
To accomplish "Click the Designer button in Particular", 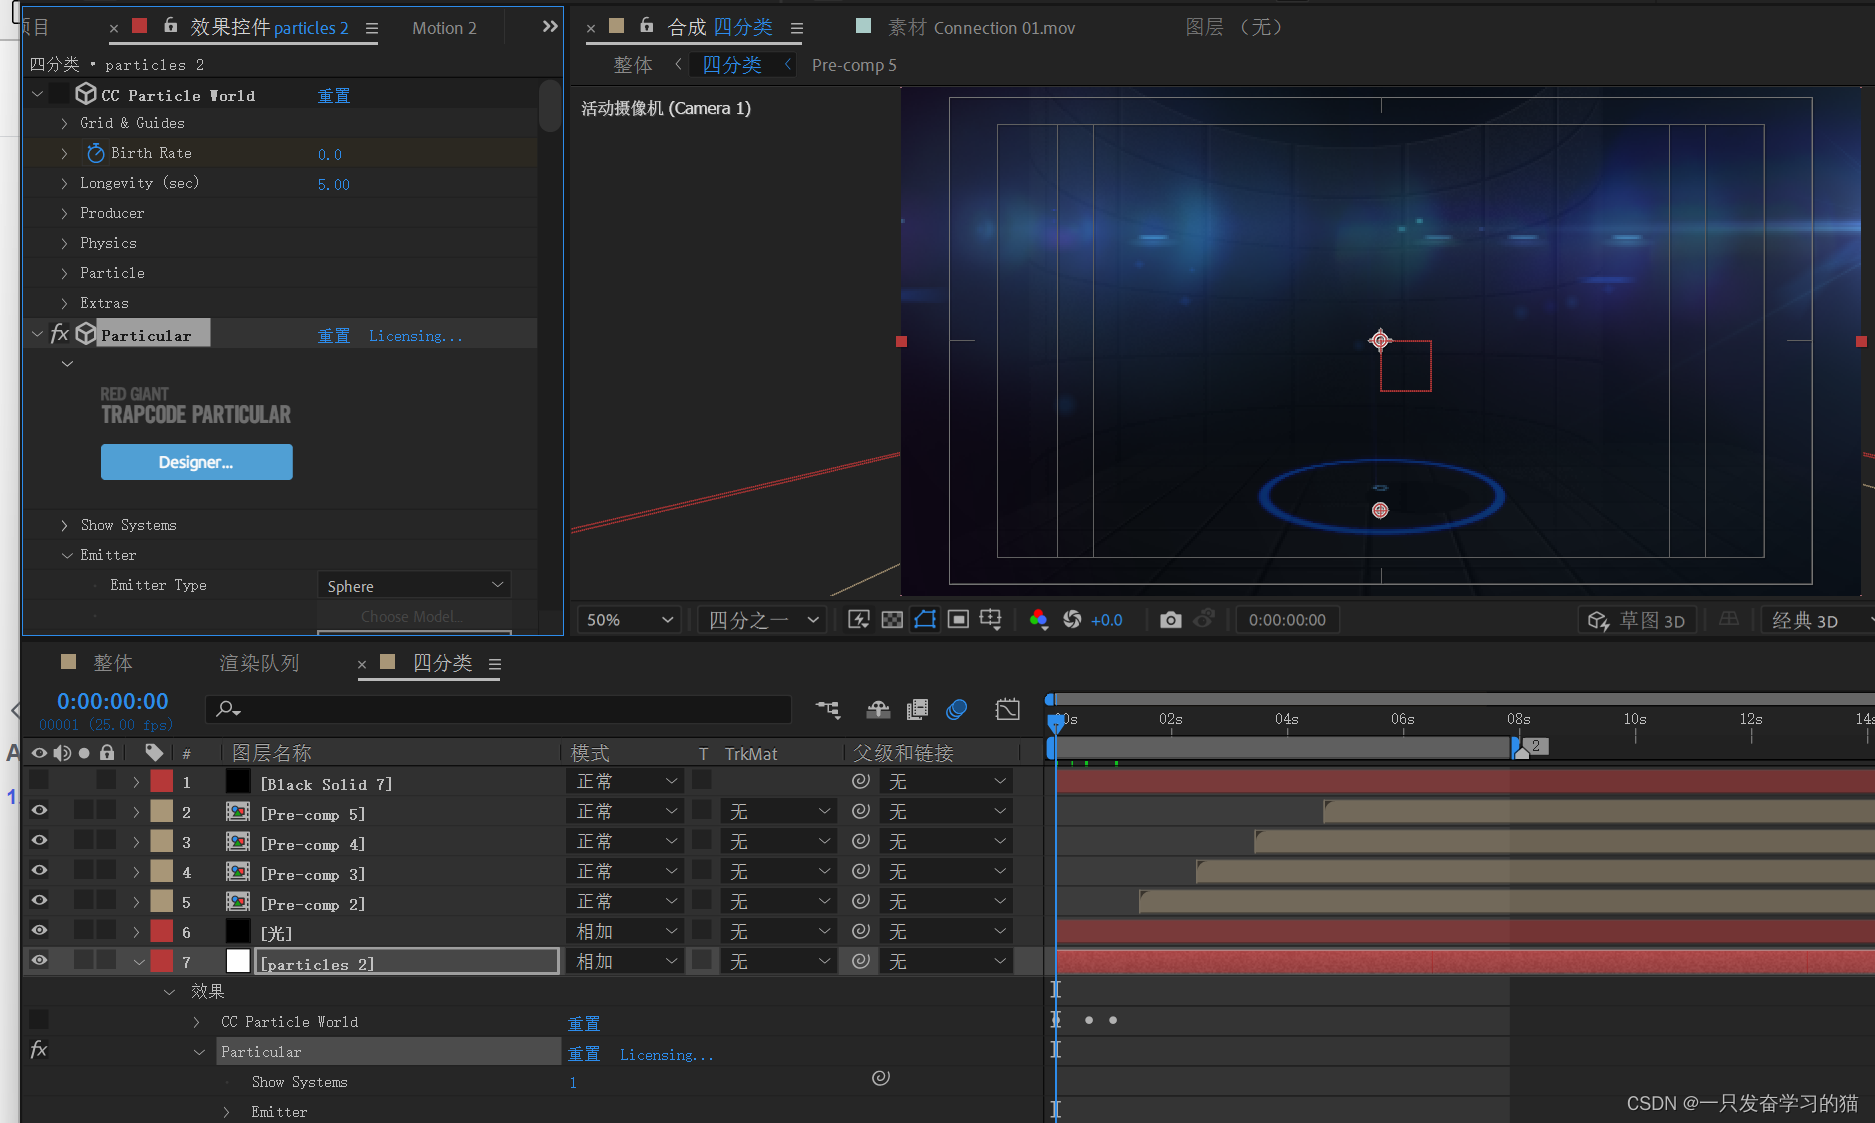I will point(196,461).
